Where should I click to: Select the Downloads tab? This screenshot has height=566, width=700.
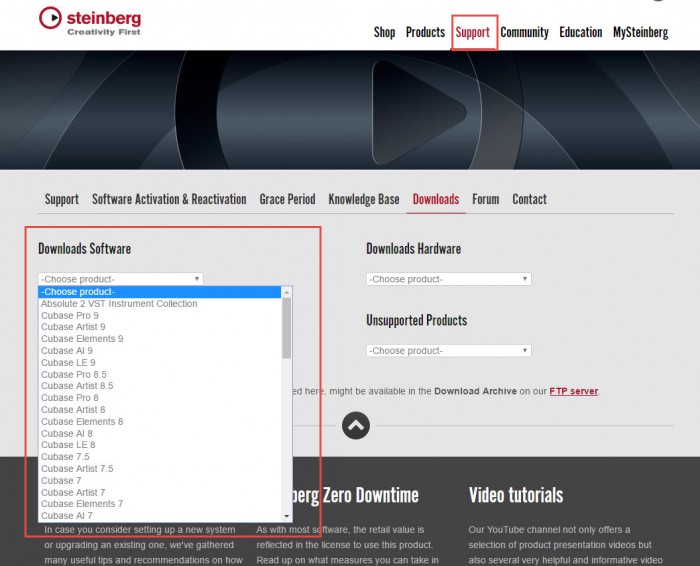tap(436, 199)
